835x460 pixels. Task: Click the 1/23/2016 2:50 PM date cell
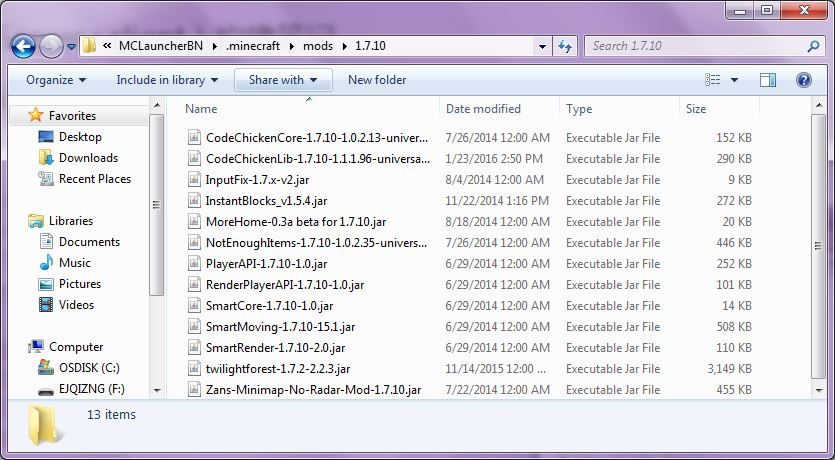494,159
